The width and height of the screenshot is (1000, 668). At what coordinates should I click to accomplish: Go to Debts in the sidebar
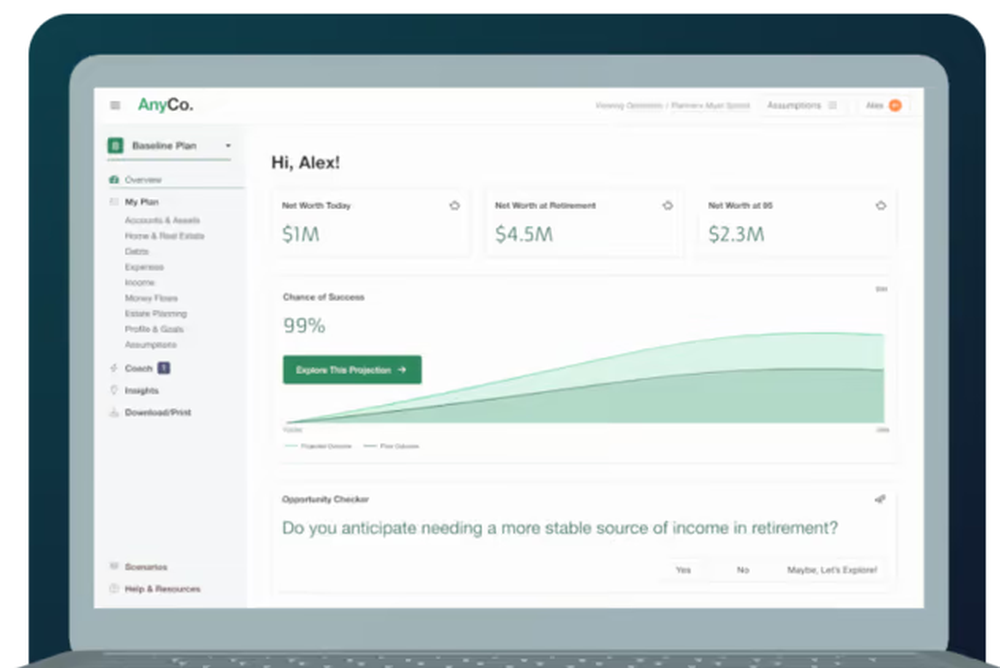point(136,251)
